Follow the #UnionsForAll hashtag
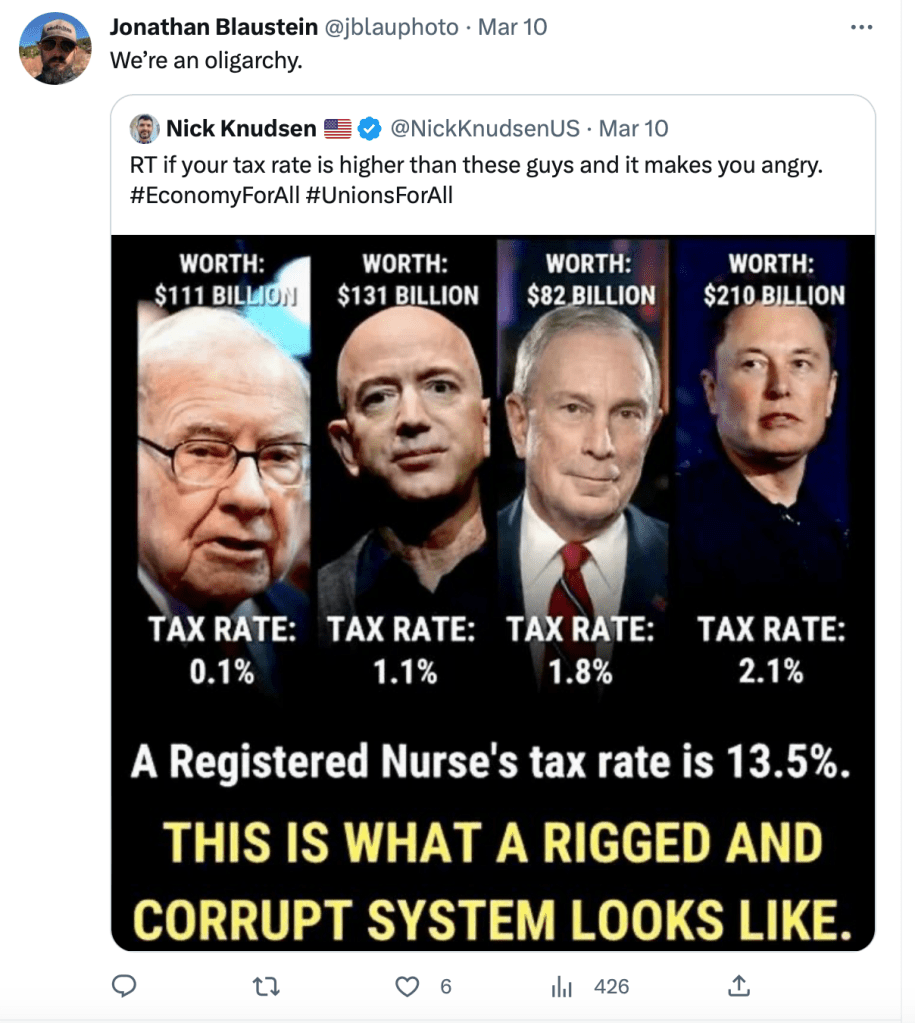This screenshot has width=915, height=1023. [375, 195]
